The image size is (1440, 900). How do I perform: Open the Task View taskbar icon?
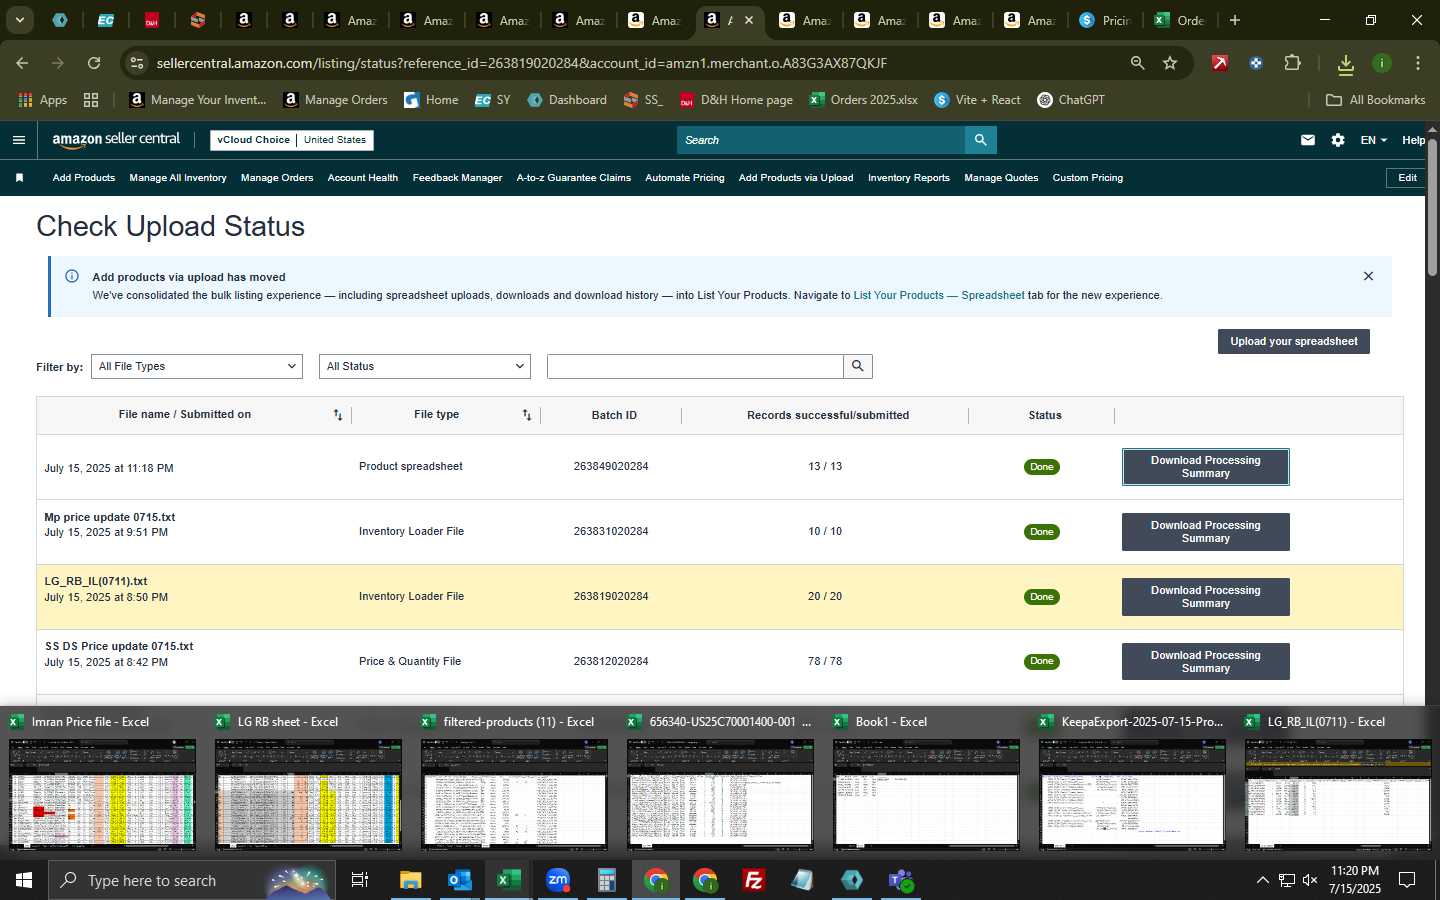click(x=359, y=880)
